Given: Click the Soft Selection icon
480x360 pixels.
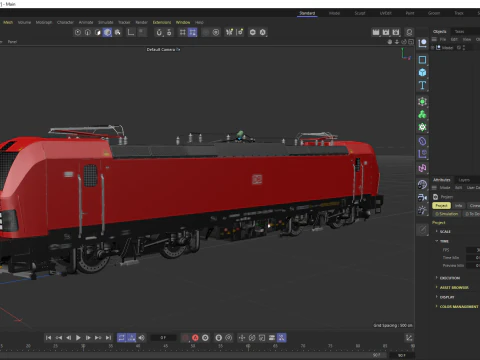Looking at the screenshot, I should click(216, 32).
